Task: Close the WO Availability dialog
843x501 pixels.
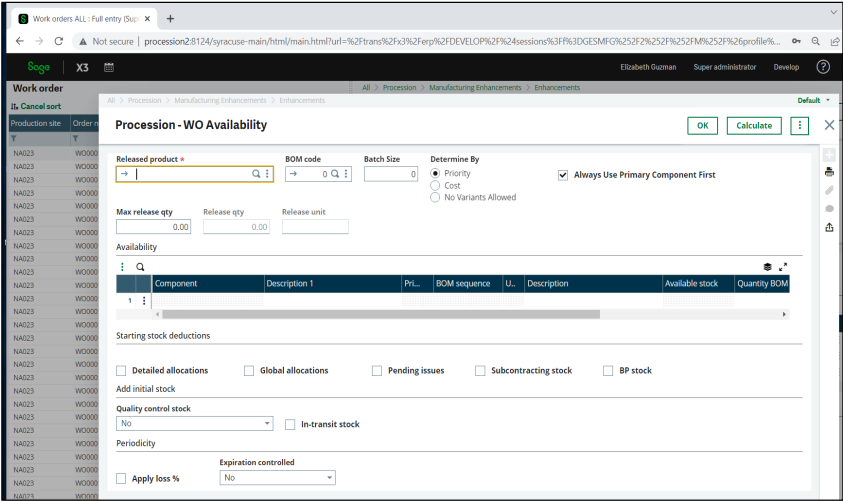Action: pos(829,125)
